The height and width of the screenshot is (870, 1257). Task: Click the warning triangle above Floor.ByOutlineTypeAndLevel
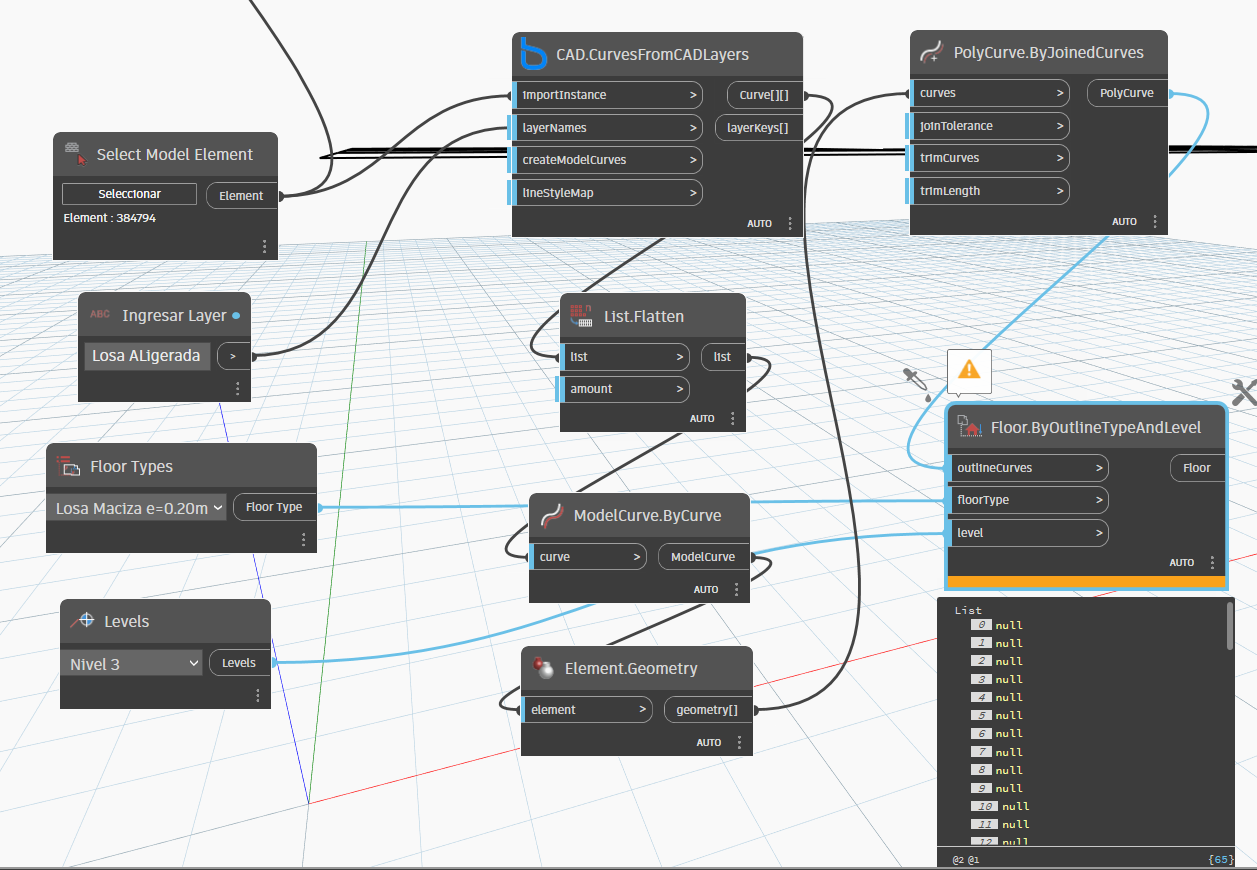click(x=968, y=370)
